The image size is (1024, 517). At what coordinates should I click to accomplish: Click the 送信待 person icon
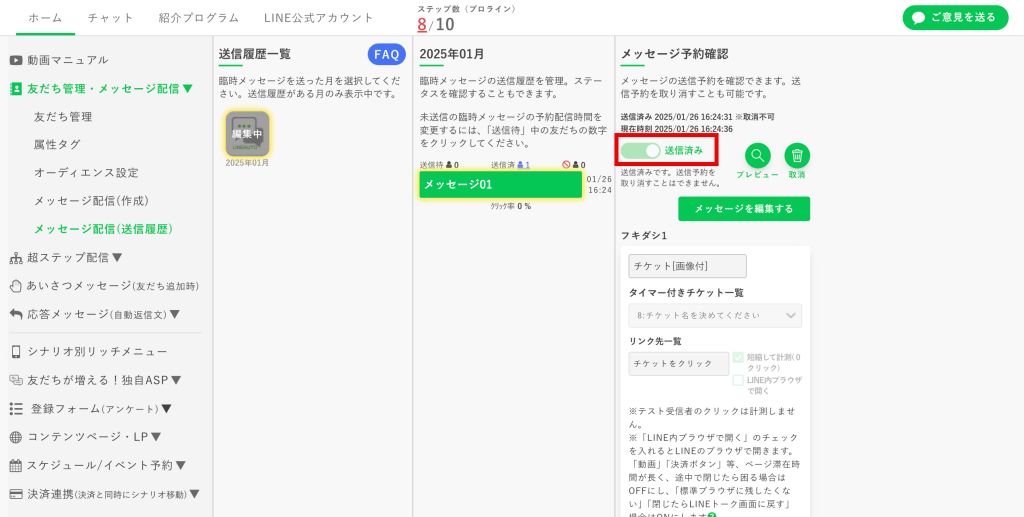coord(449,165)
